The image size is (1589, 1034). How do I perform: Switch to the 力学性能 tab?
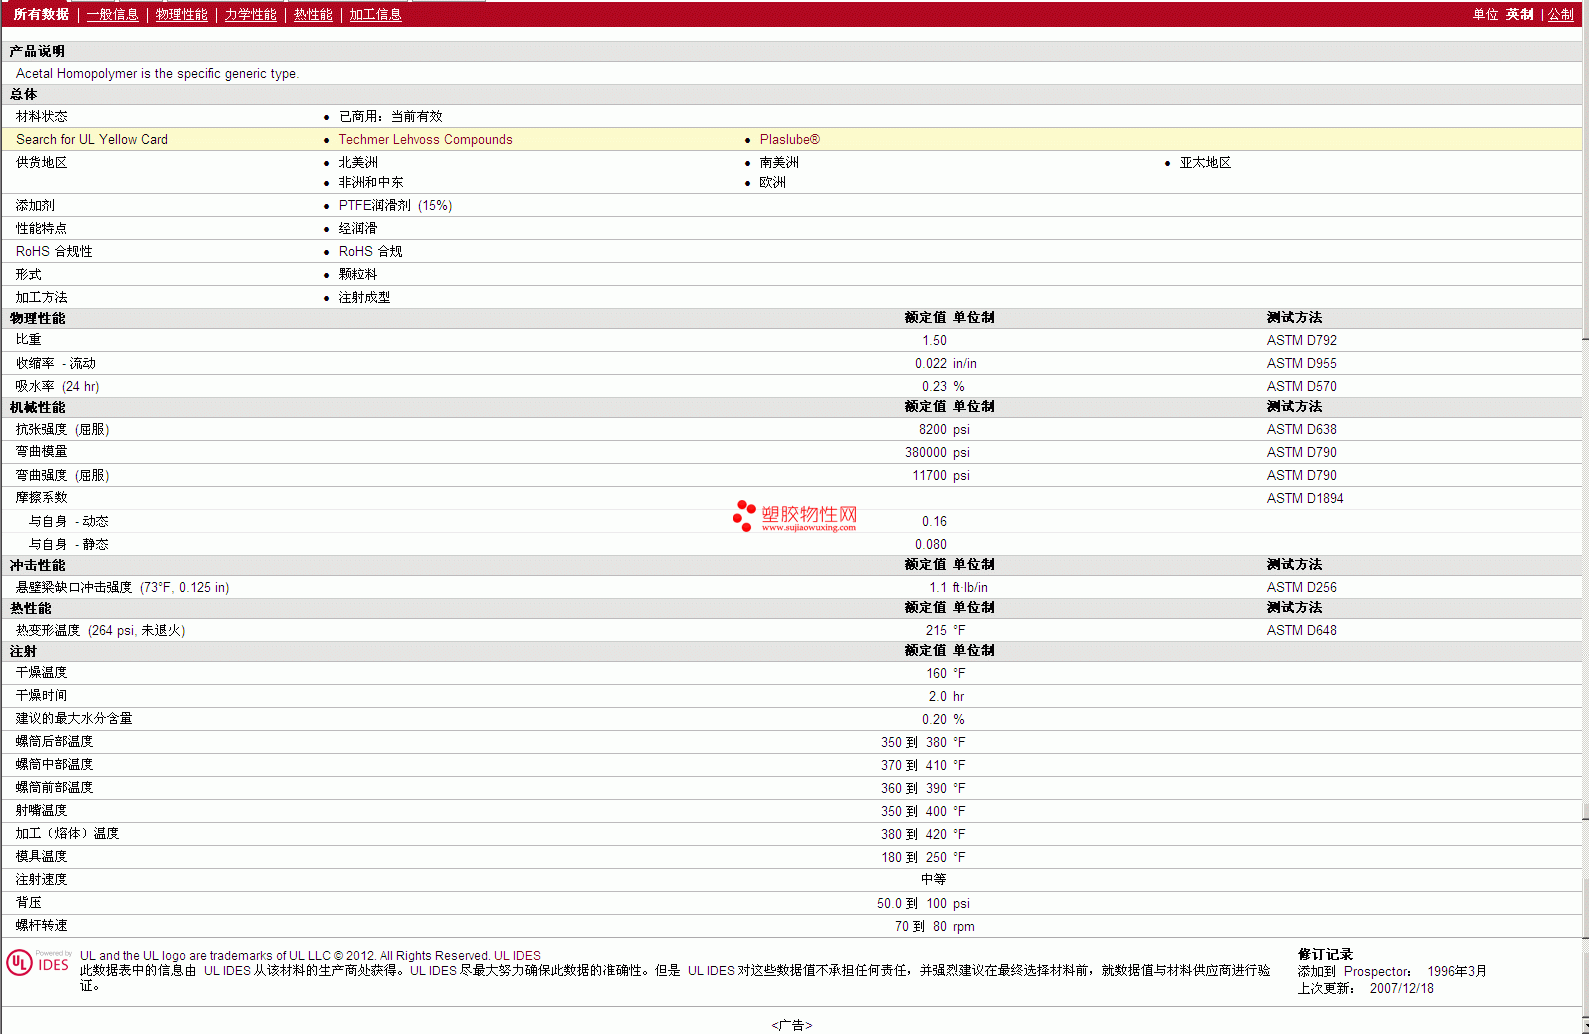tap(250, 14)
